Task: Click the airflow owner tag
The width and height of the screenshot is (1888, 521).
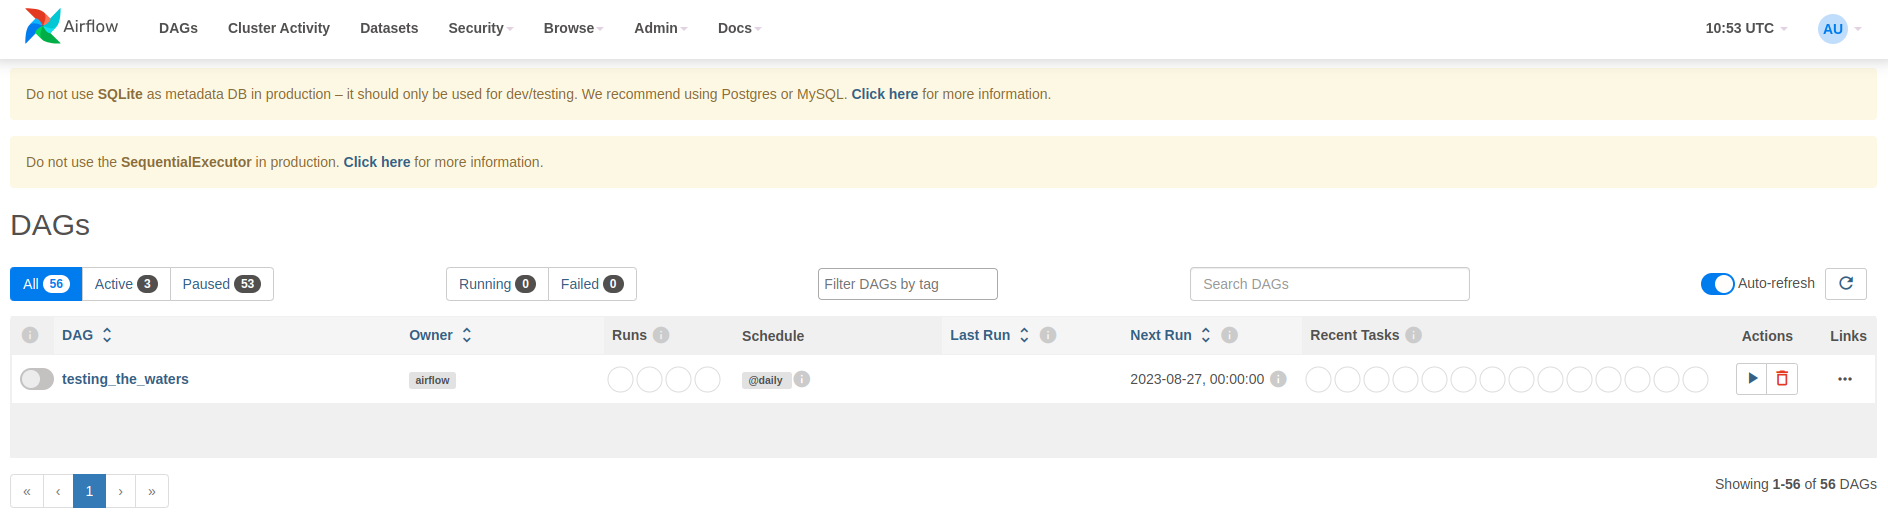Action: pyautogui.click(x=432, y=380)
